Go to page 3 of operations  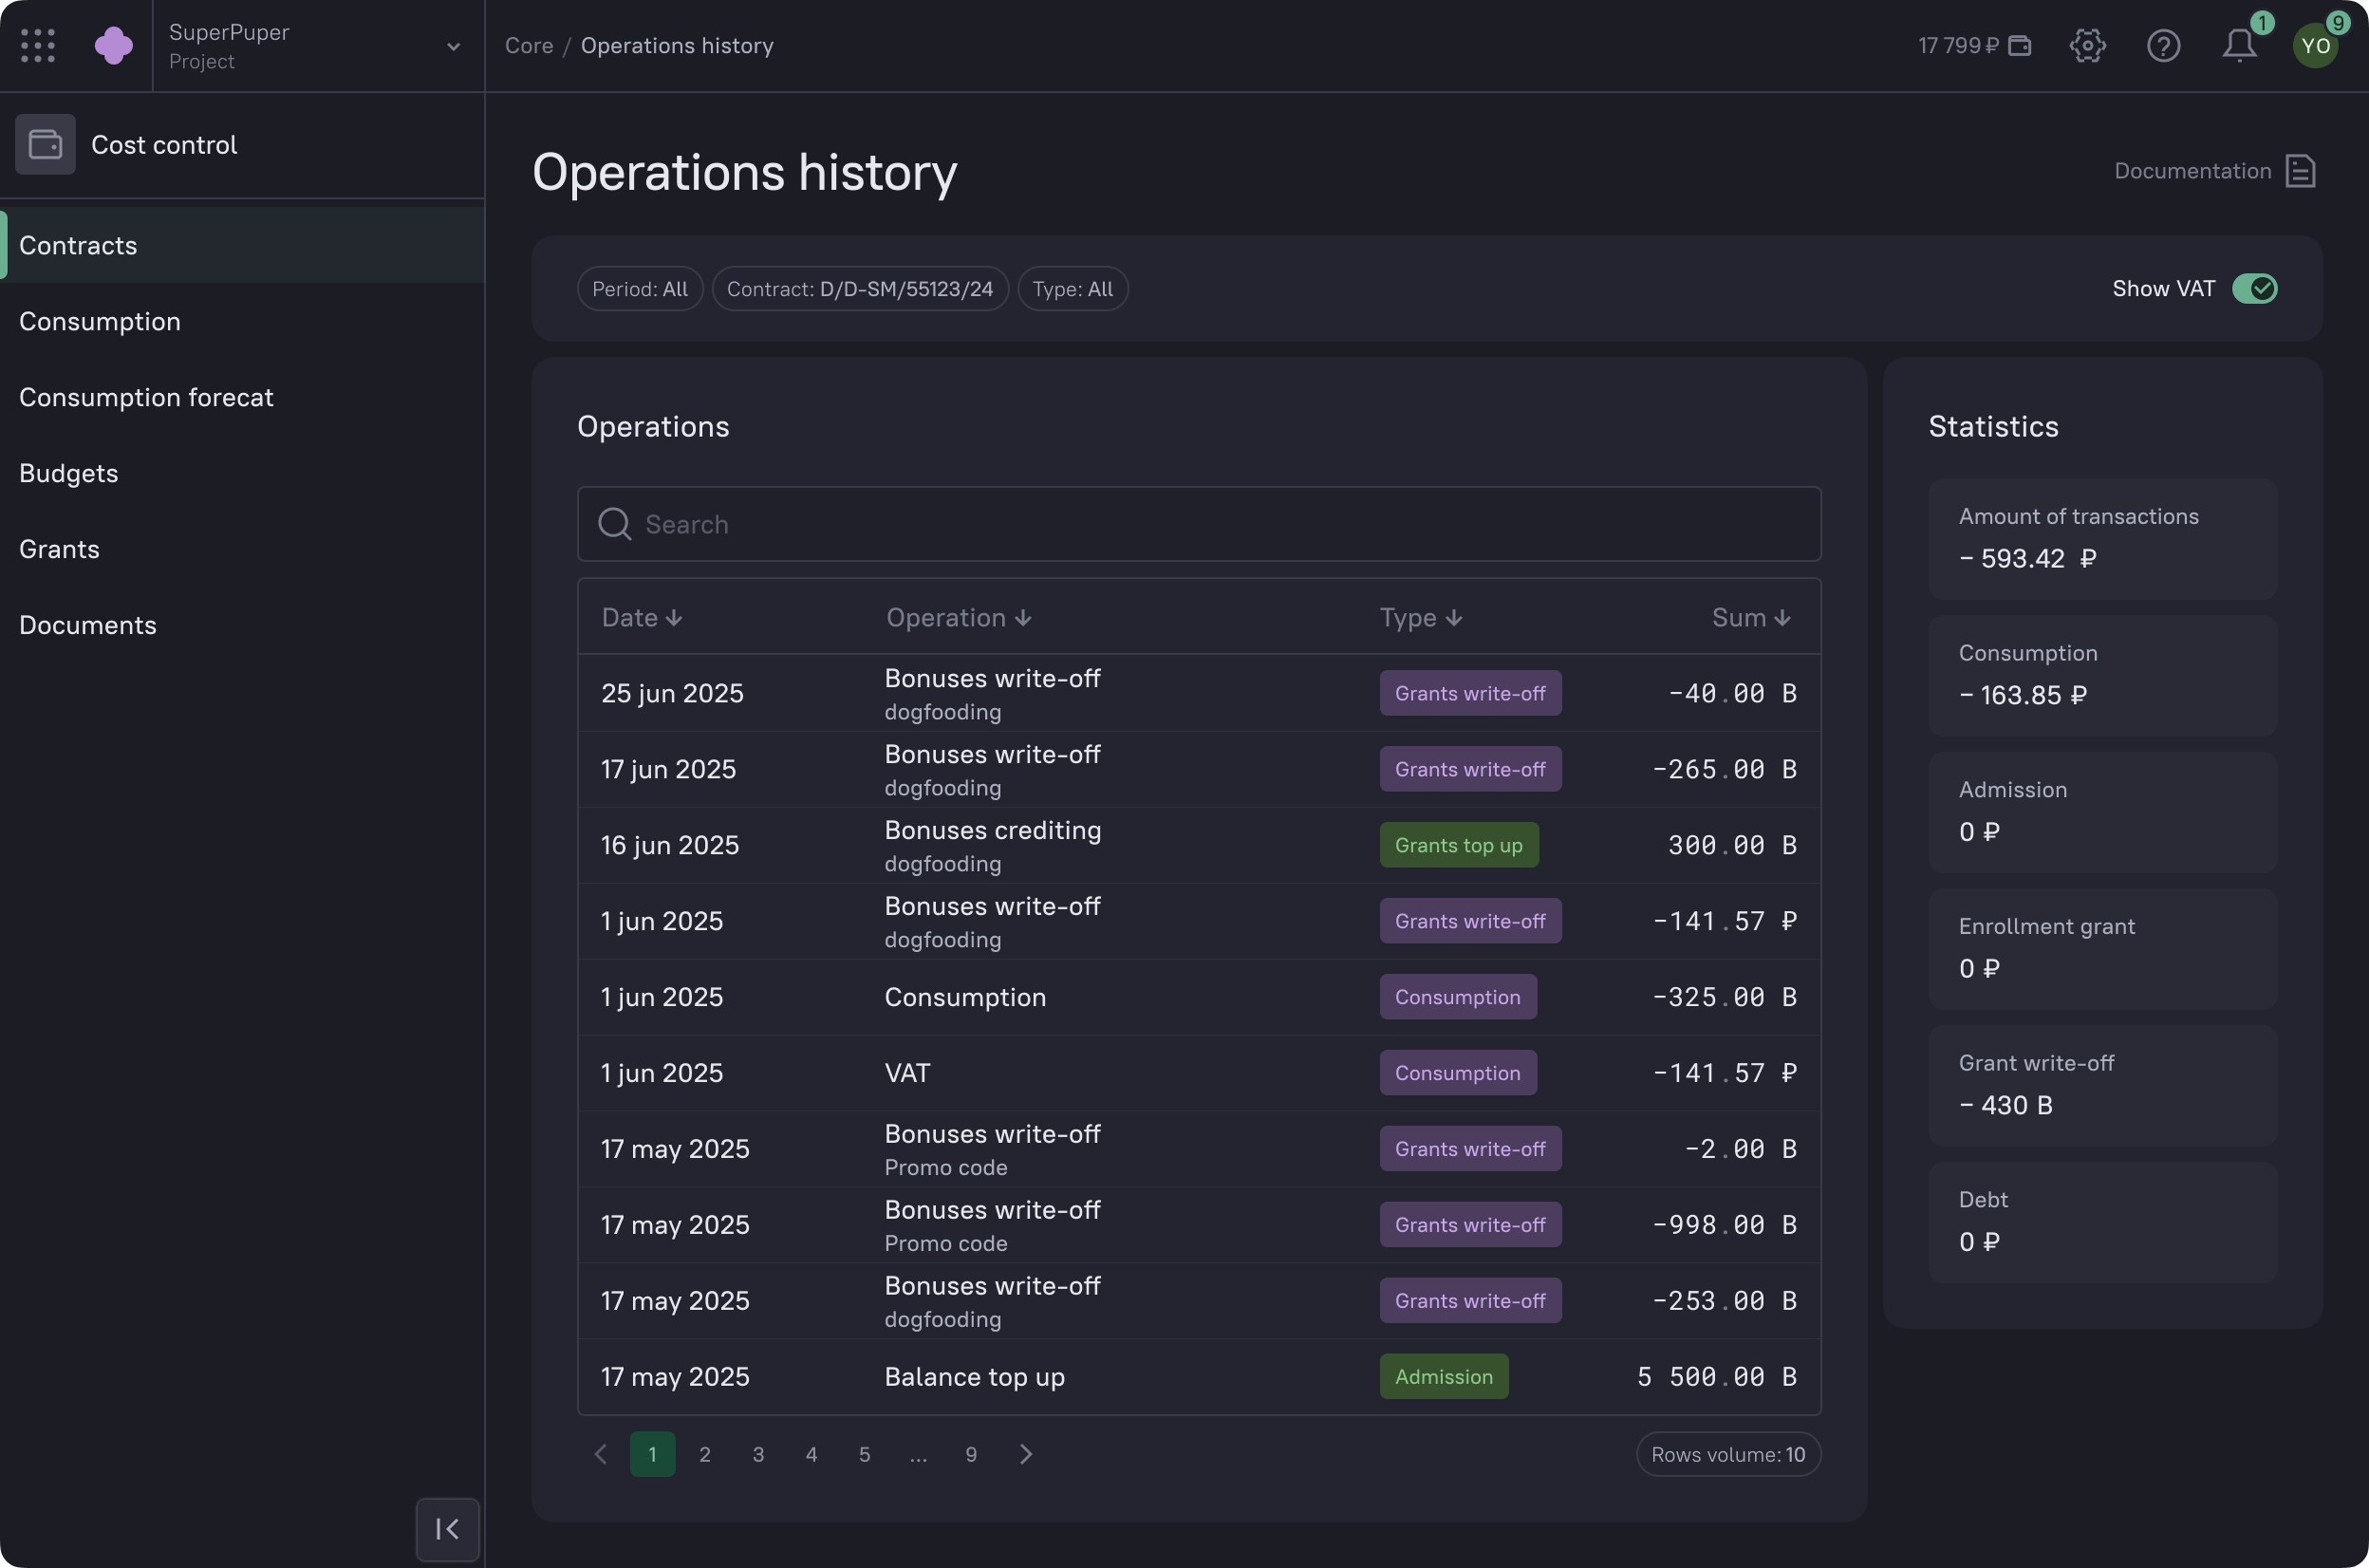coord(758,1454)
